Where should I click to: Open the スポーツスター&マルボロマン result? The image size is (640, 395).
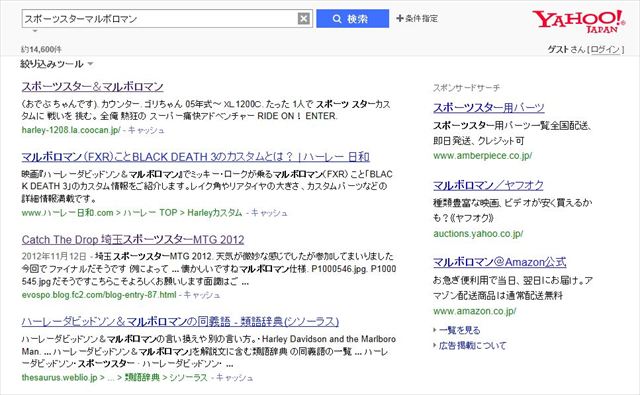[93, 87]
